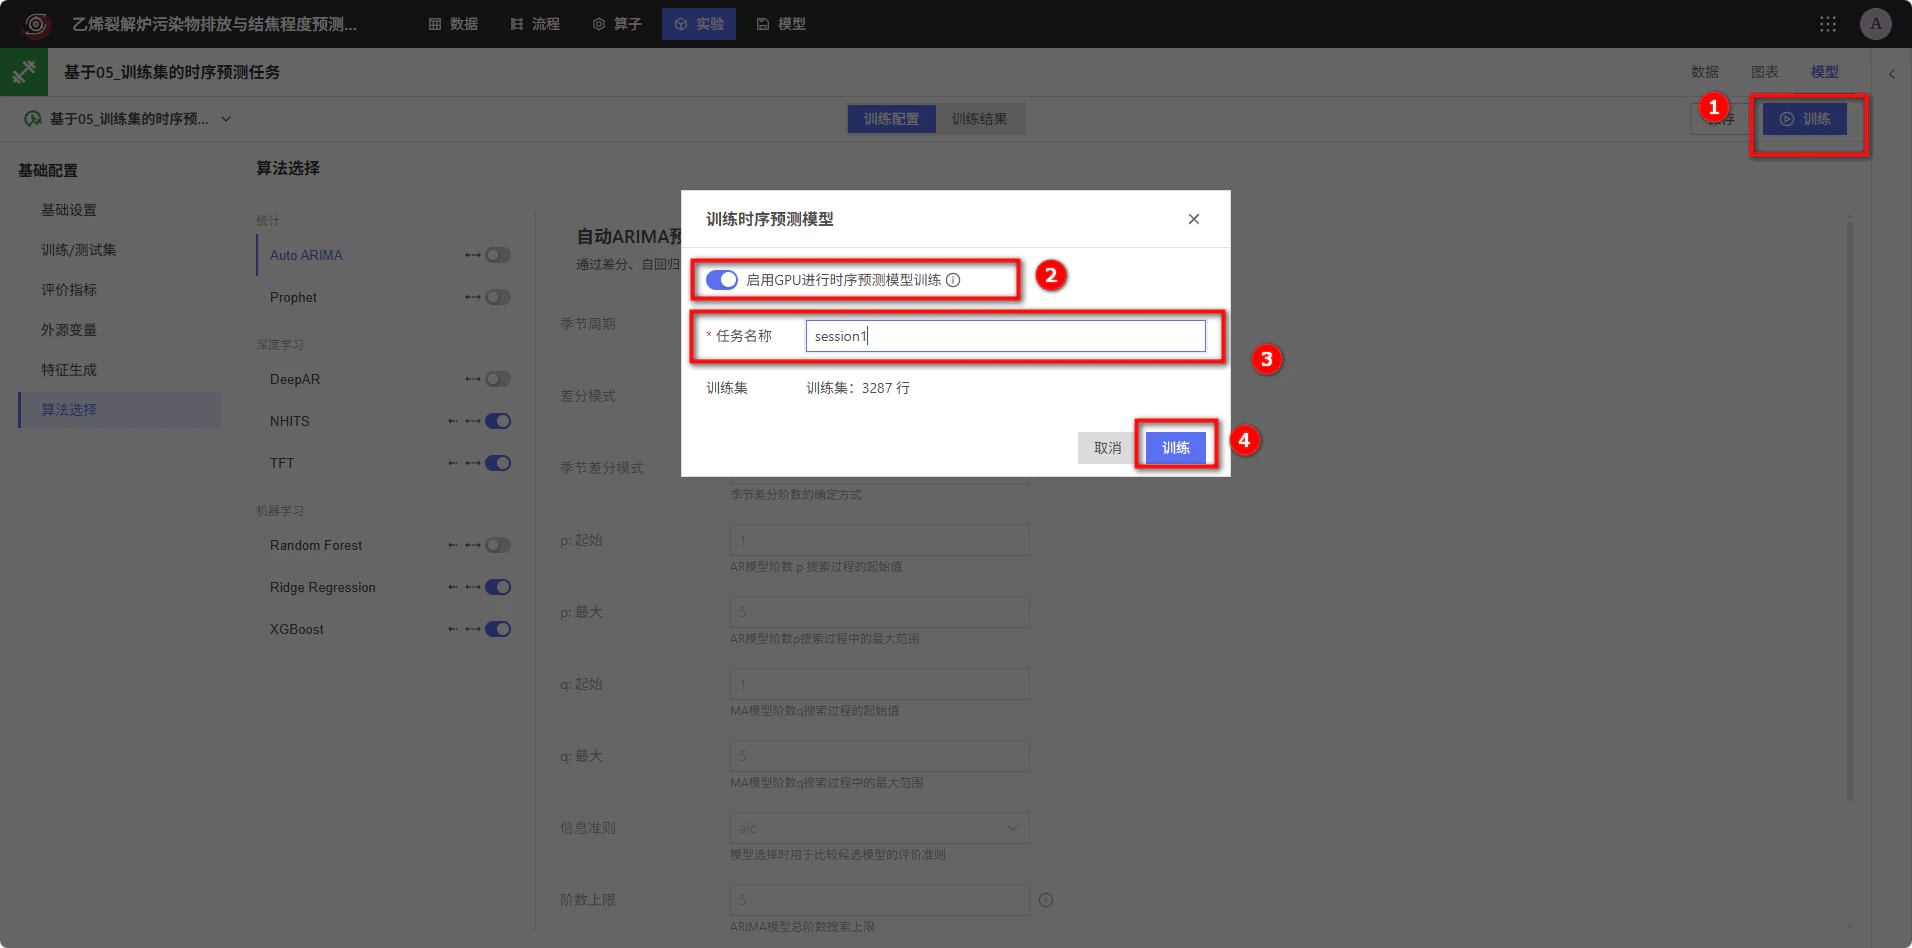Open the 信息准则 aic dropdown
The image size is (1912, 948).
coord(879,828)
